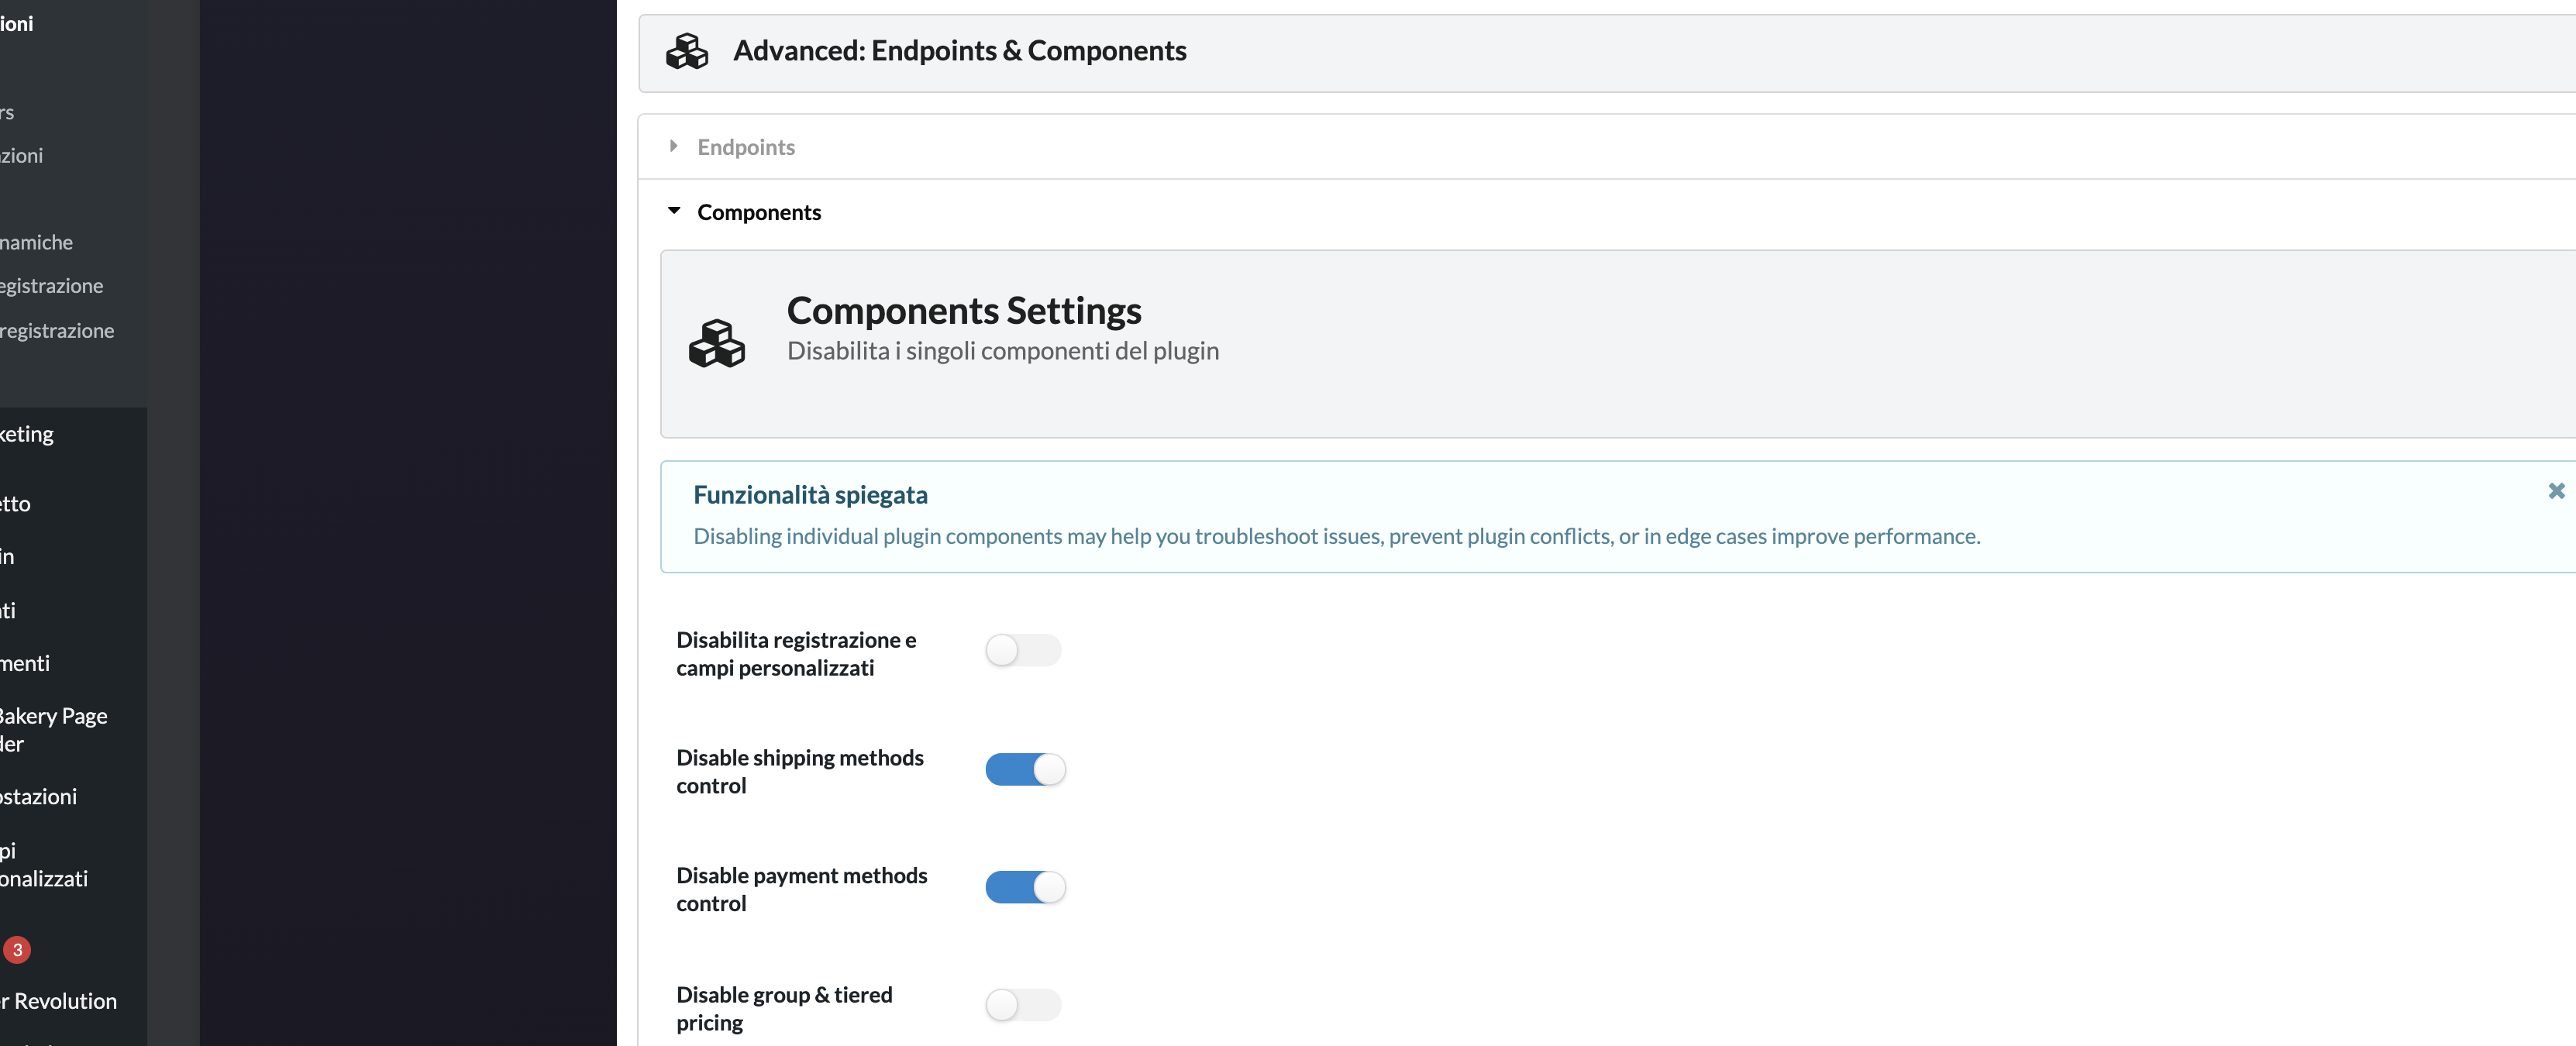Select the sidebar item ending in 'menti'
This screenshot has height=1046, width=2576.
point(25,663)
